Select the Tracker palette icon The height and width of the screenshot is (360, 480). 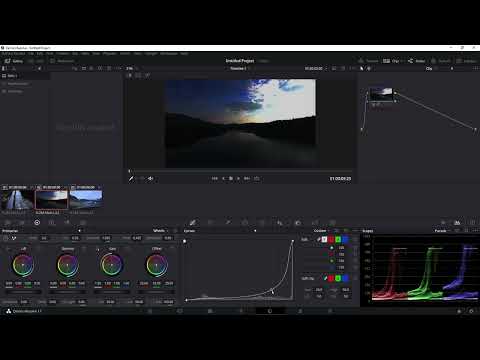point(262,223)
